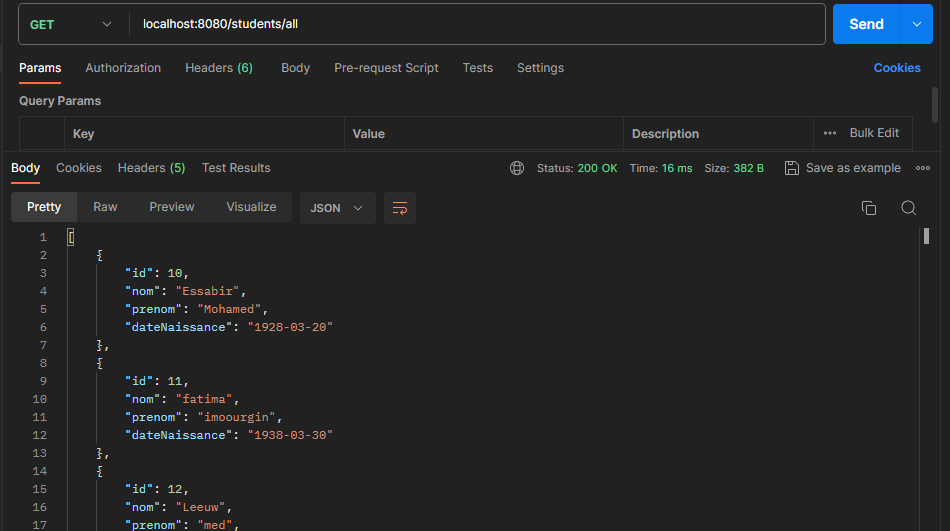Click the "id": 11 line

157,381
